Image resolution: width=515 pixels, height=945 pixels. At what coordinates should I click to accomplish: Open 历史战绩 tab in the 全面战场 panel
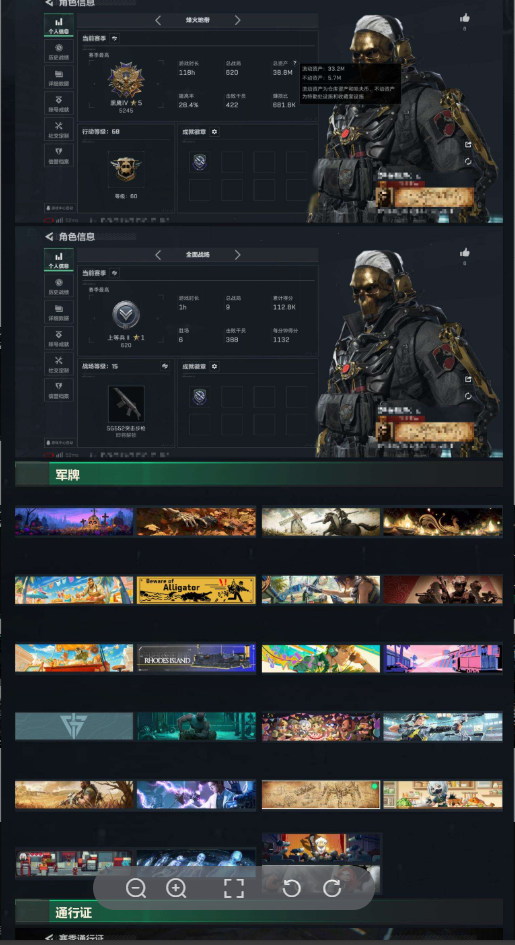(59, 286)
